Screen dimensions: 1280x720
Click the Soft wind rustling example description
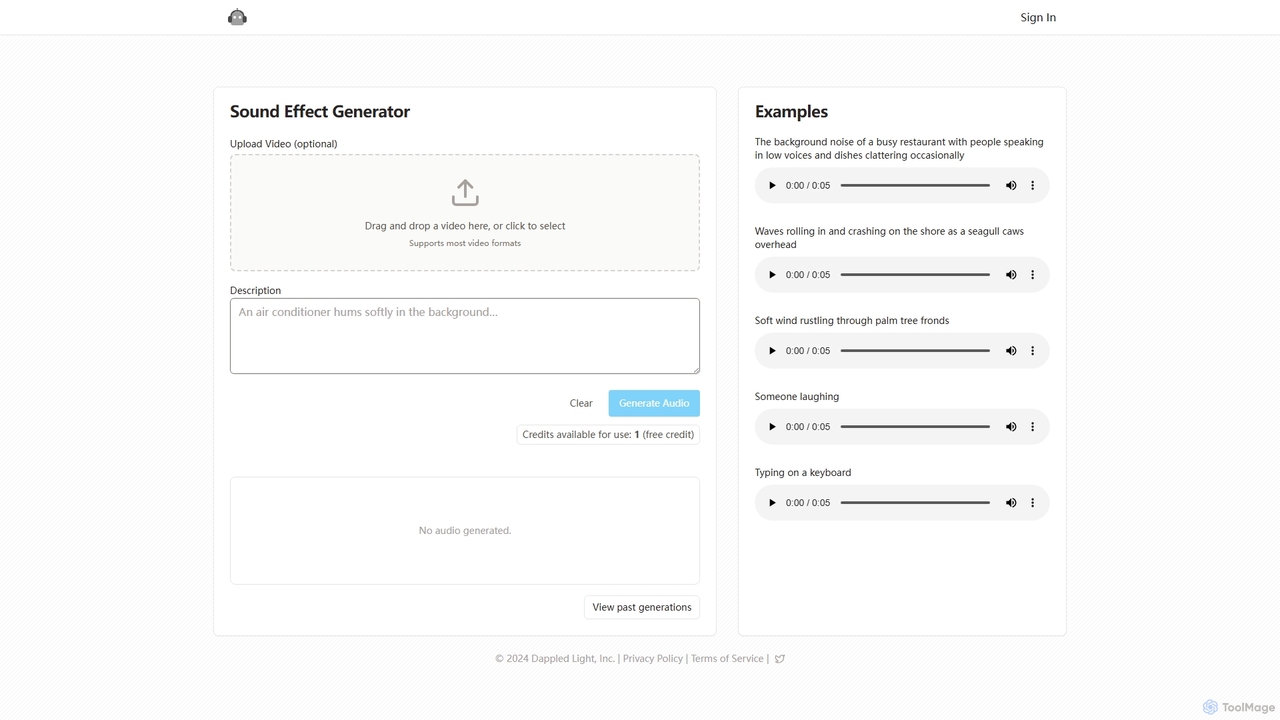852,321
